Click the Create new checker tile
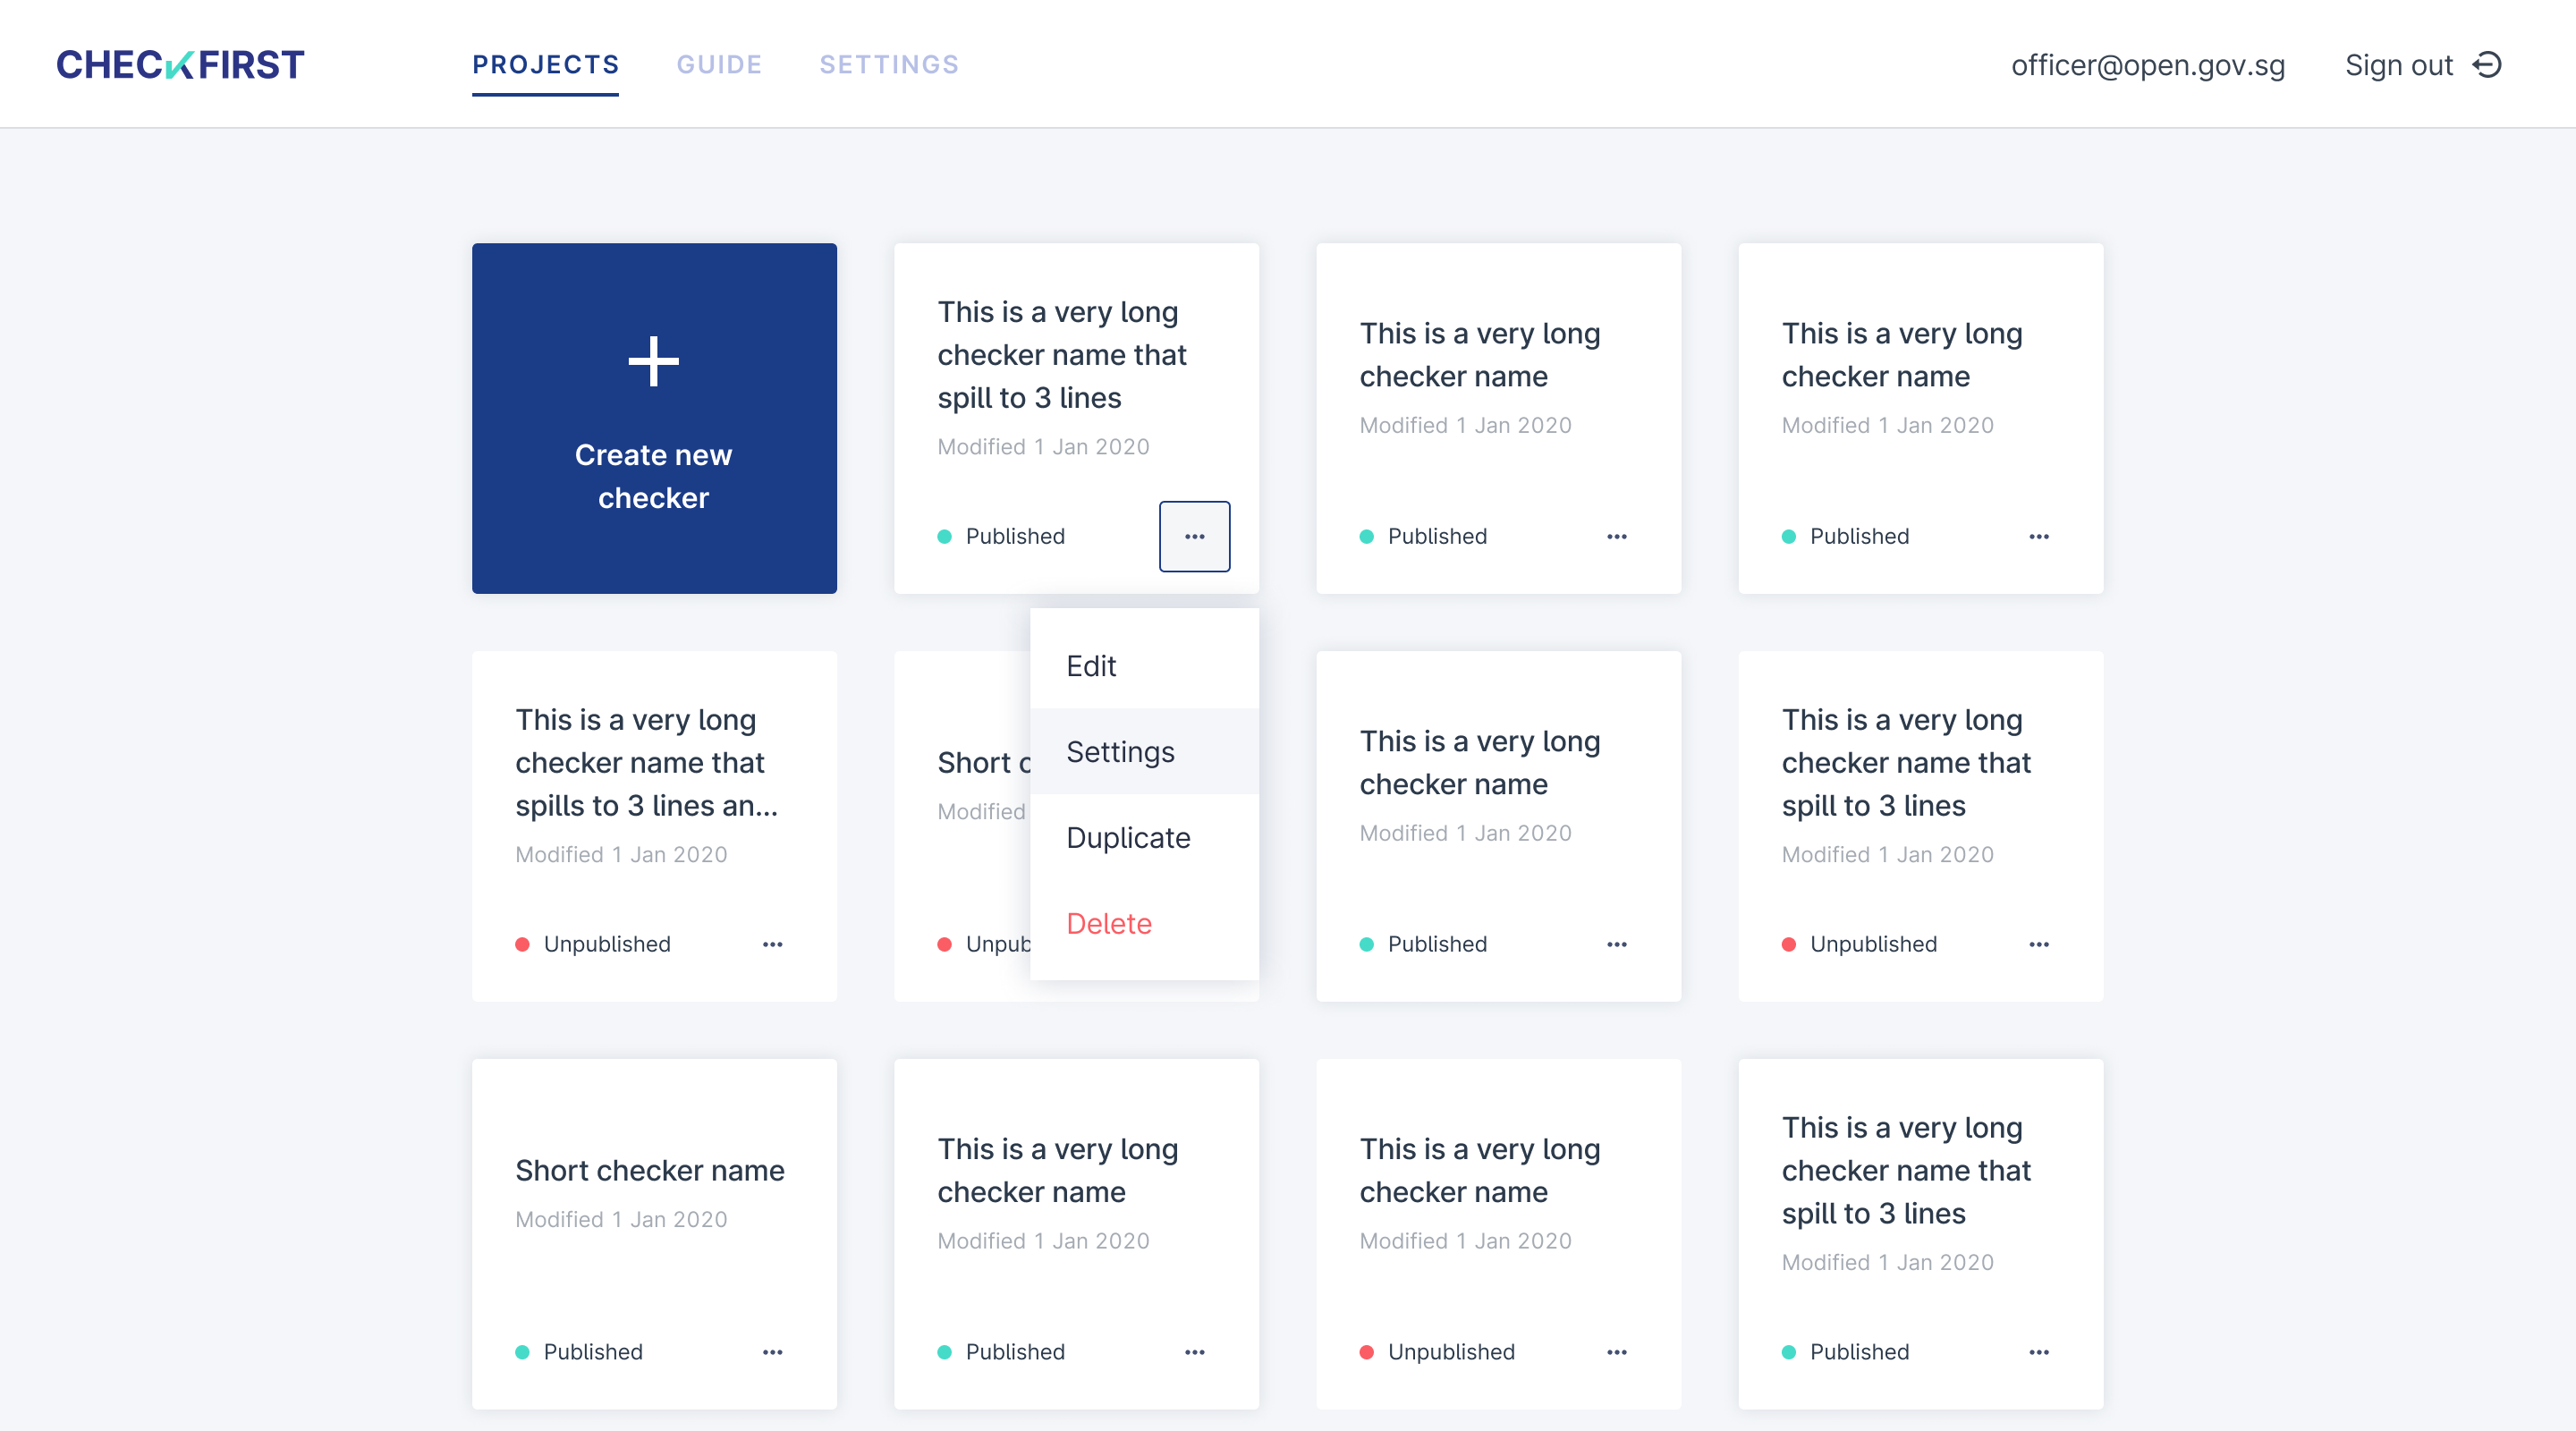 [654, 418]
